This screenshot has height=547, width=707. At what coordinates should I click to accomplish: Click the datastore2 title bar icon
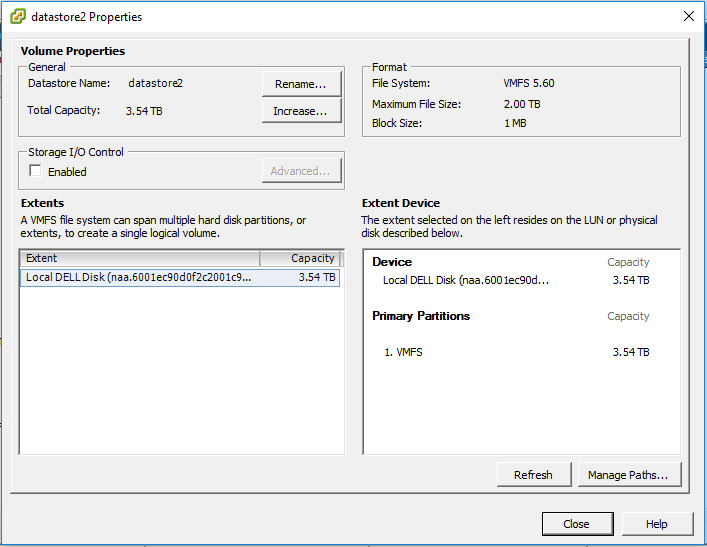pyautogui.click(x=18, y=16)
